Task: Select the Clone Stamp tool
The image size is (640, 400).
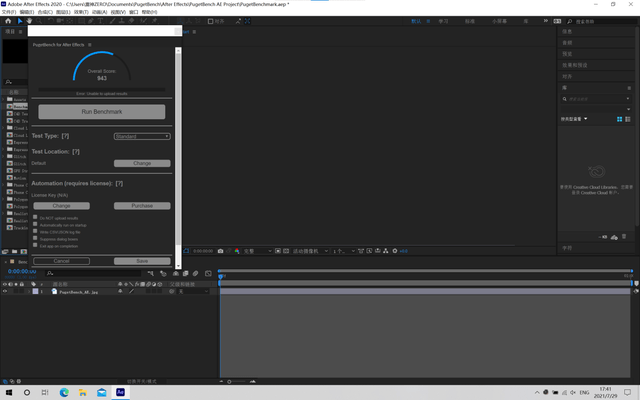Action: pyautogui.click(x=122, y=21)
